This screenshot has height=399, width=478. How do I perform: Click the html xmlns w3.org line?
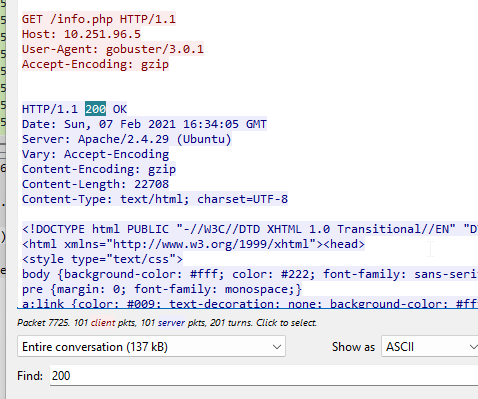point(193,244)
